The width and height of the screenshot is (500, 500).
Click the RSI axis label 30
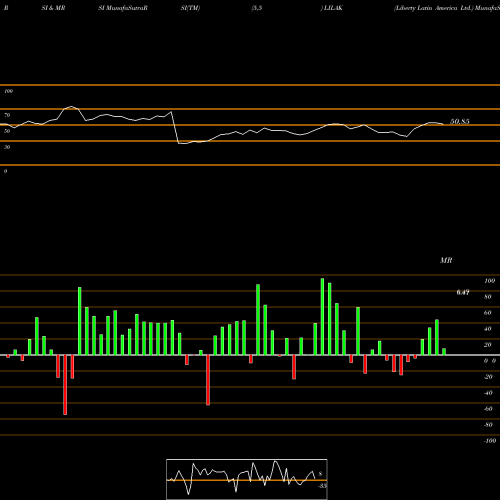click(7, 147)
